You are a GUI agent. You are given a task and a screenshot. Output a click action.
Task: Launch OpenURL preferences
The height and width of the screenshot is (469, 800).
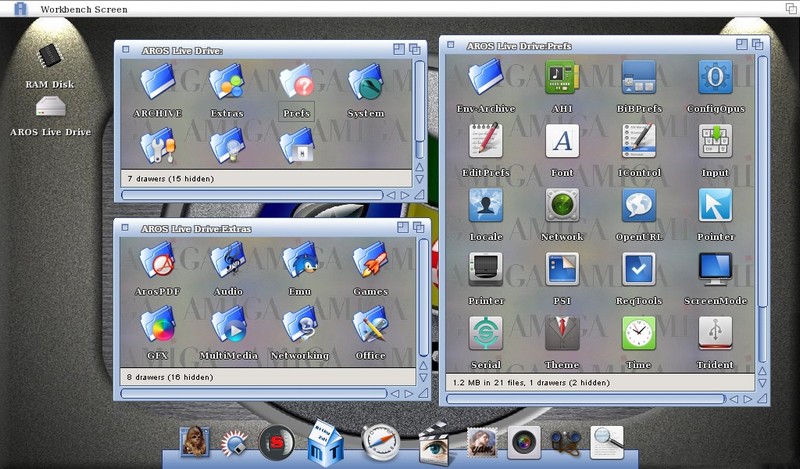pos(639,205)
